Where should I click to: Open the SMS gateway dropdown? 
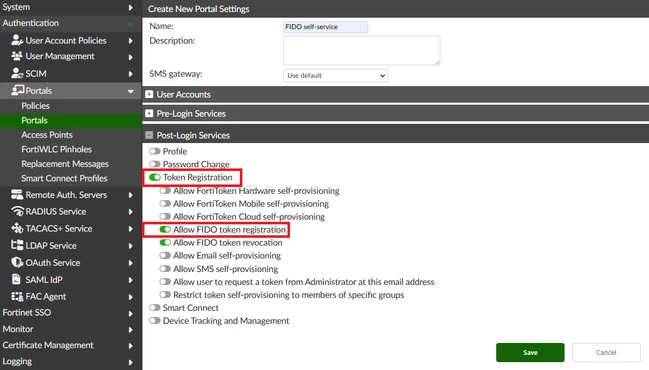(335, 76)
